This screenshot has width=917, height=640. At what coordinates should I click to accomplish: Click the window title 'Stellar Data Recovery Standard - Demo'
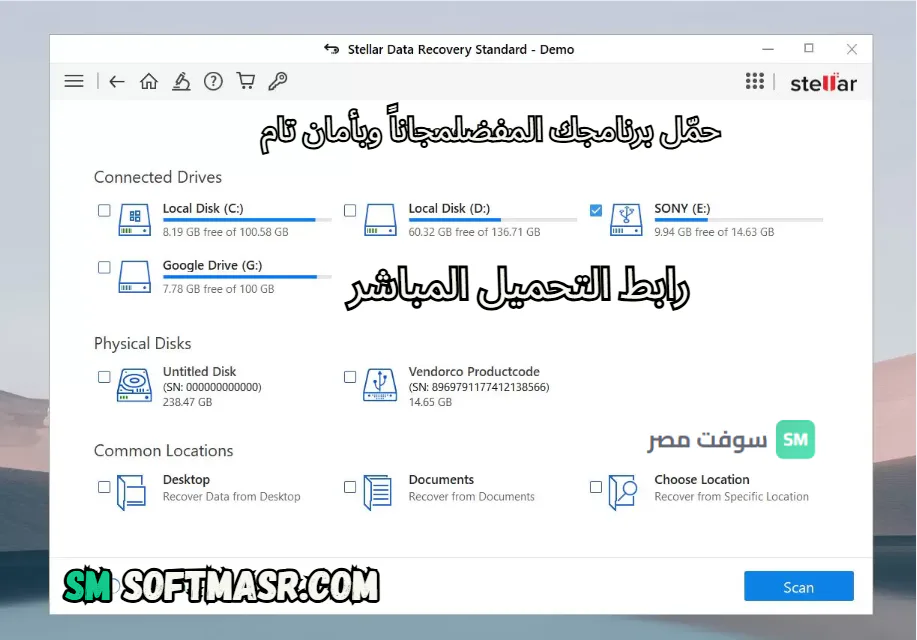tap(461, 50)
